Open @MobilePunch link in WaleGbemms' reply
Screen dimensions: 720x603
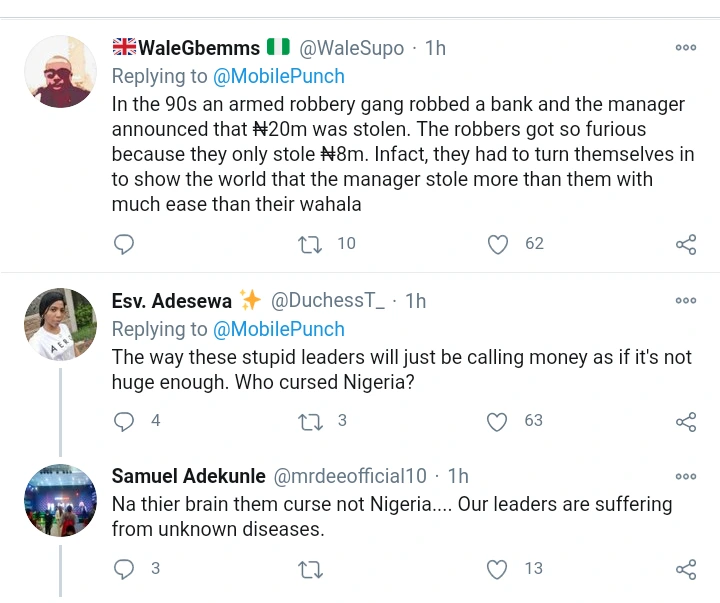(278, 76)
